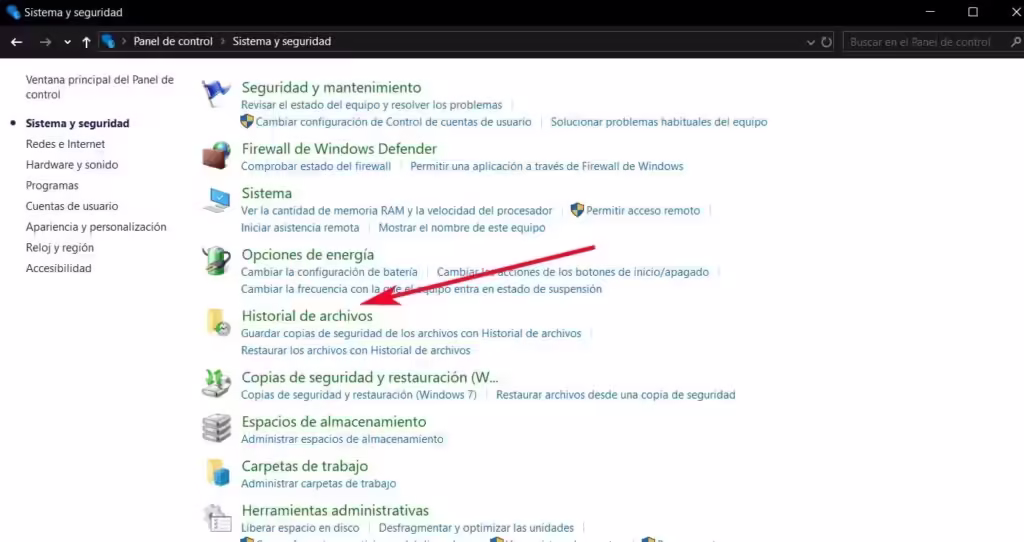1024x542 pixels.
Task: Click the Seguridad y mantenimiento flag icon
Action: point(216,94)
